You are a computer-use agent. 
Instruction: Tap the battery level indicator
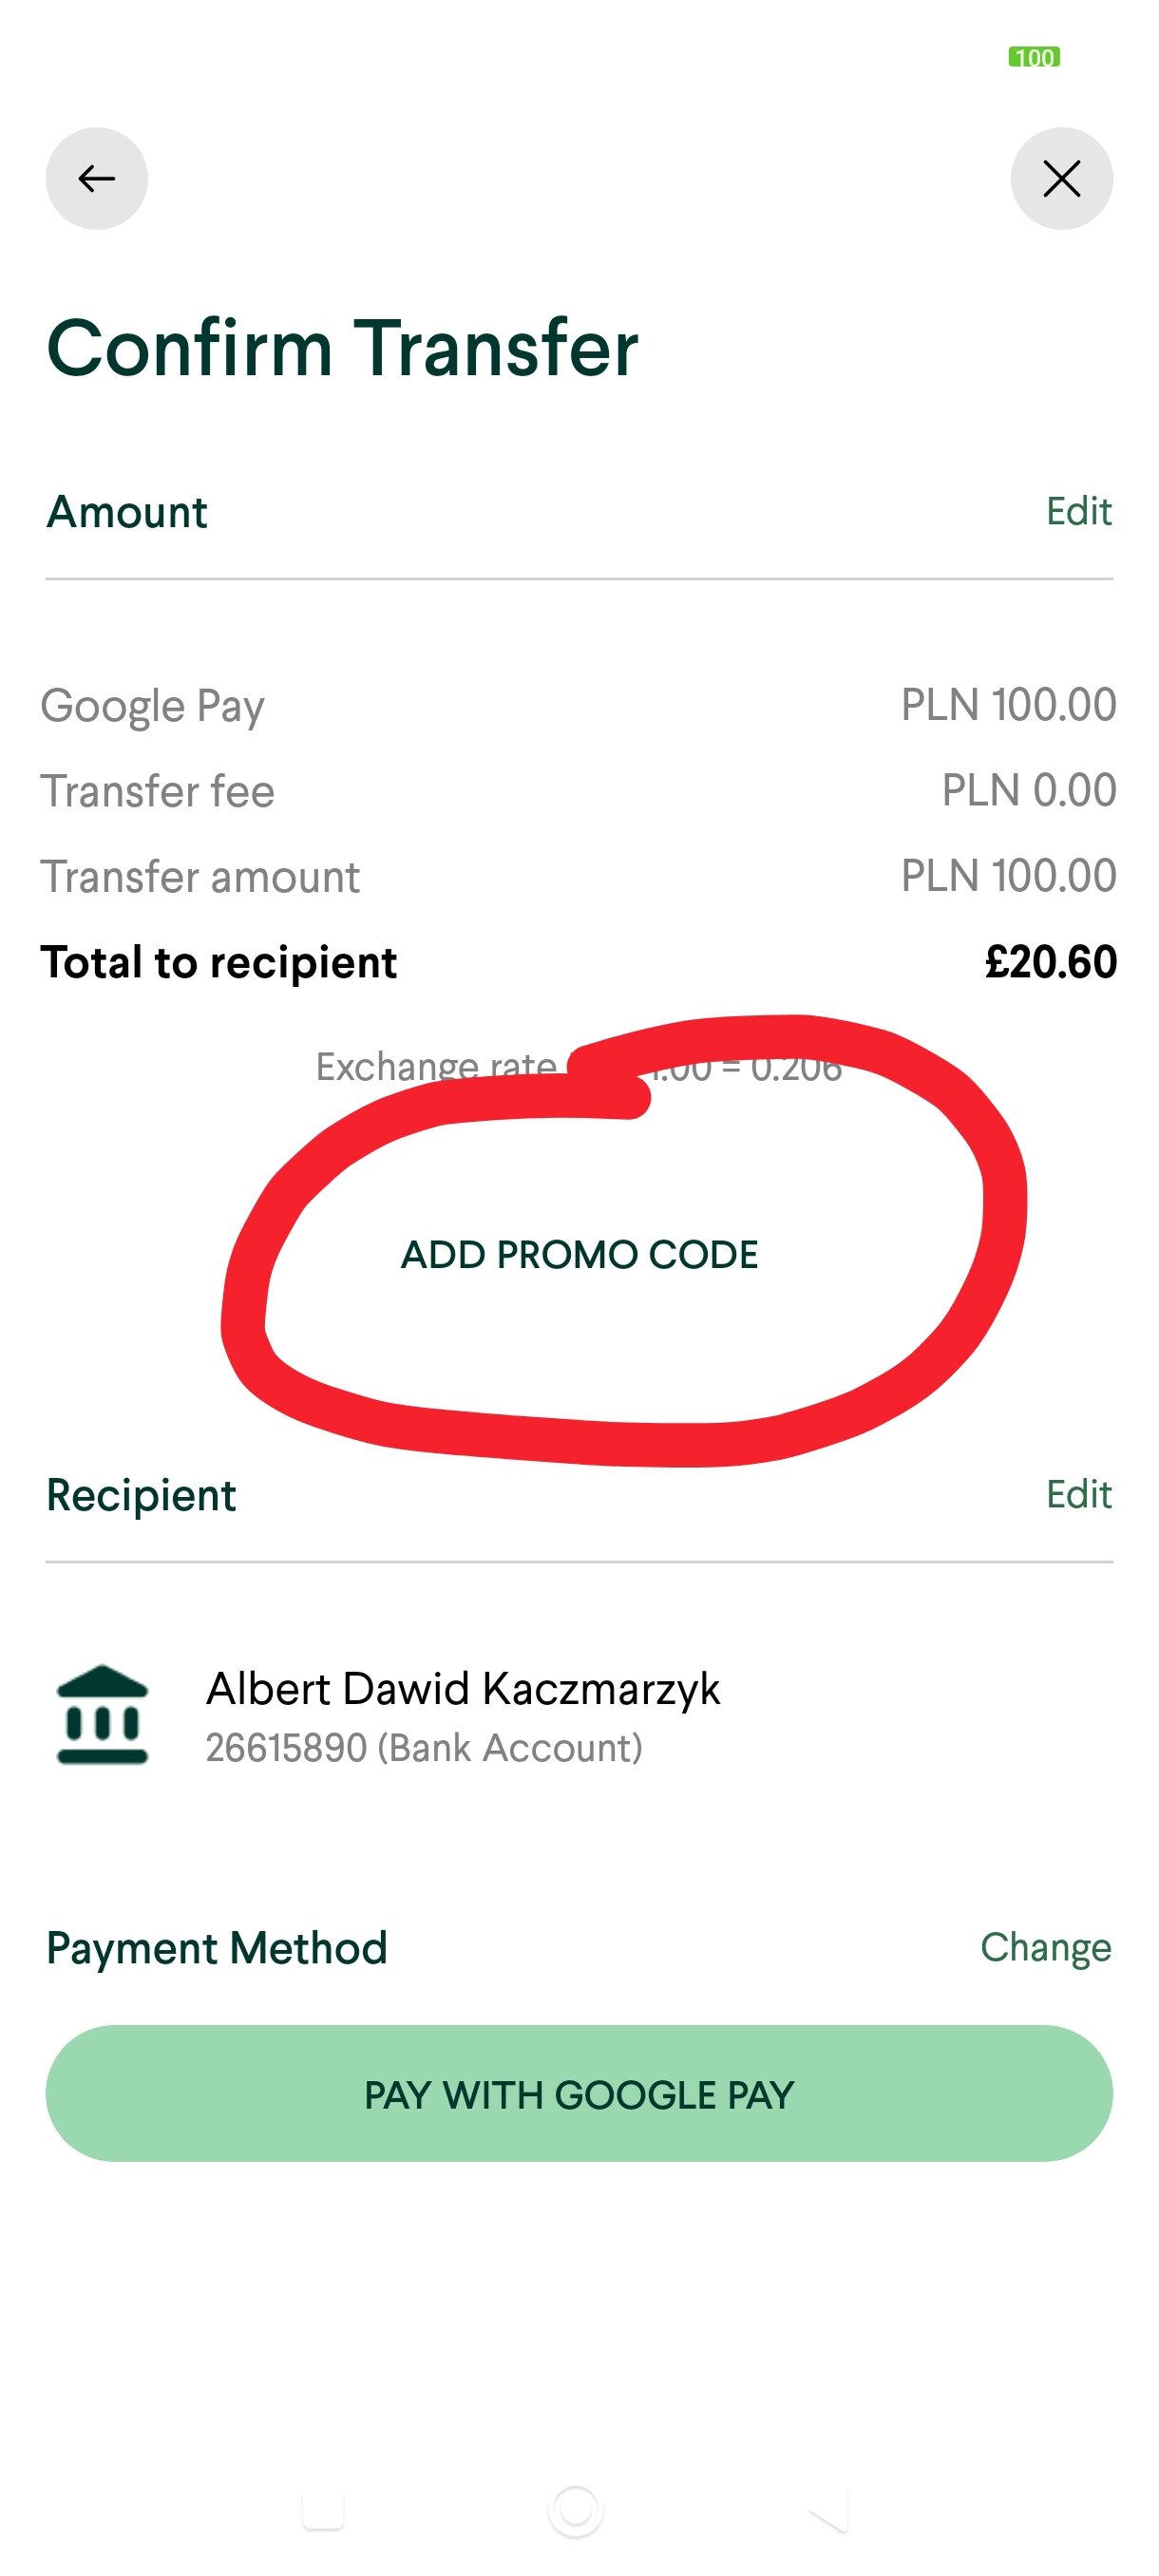(1034, 57)
